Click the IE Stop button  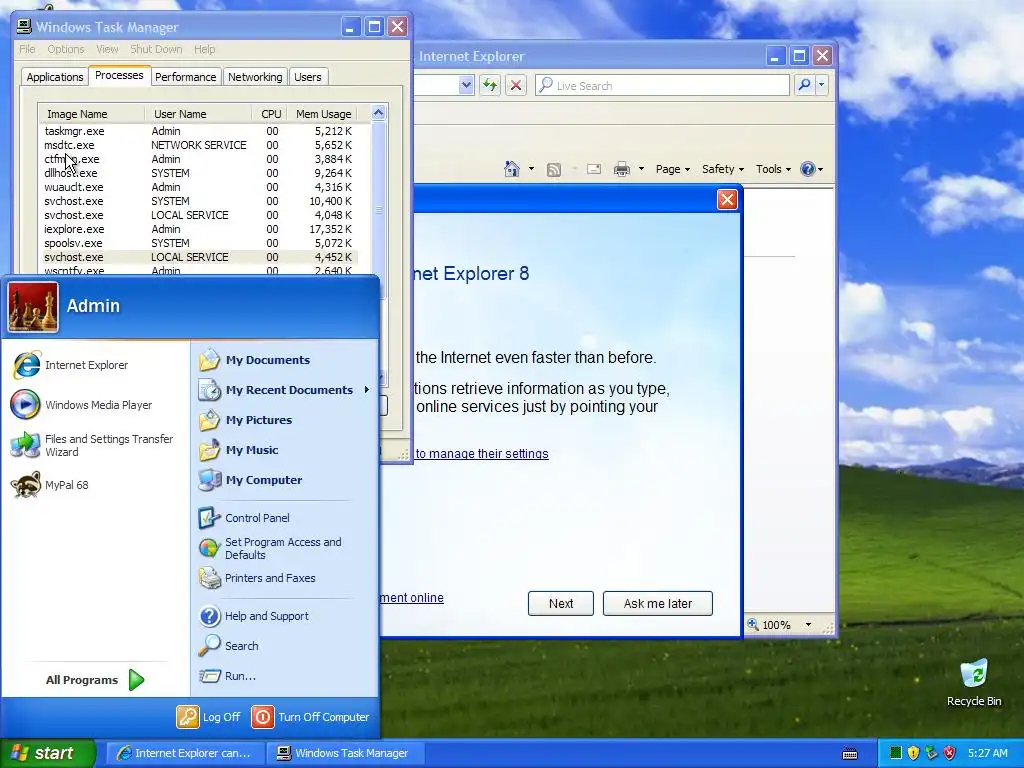pyautogui.click(x=516, y=85)
